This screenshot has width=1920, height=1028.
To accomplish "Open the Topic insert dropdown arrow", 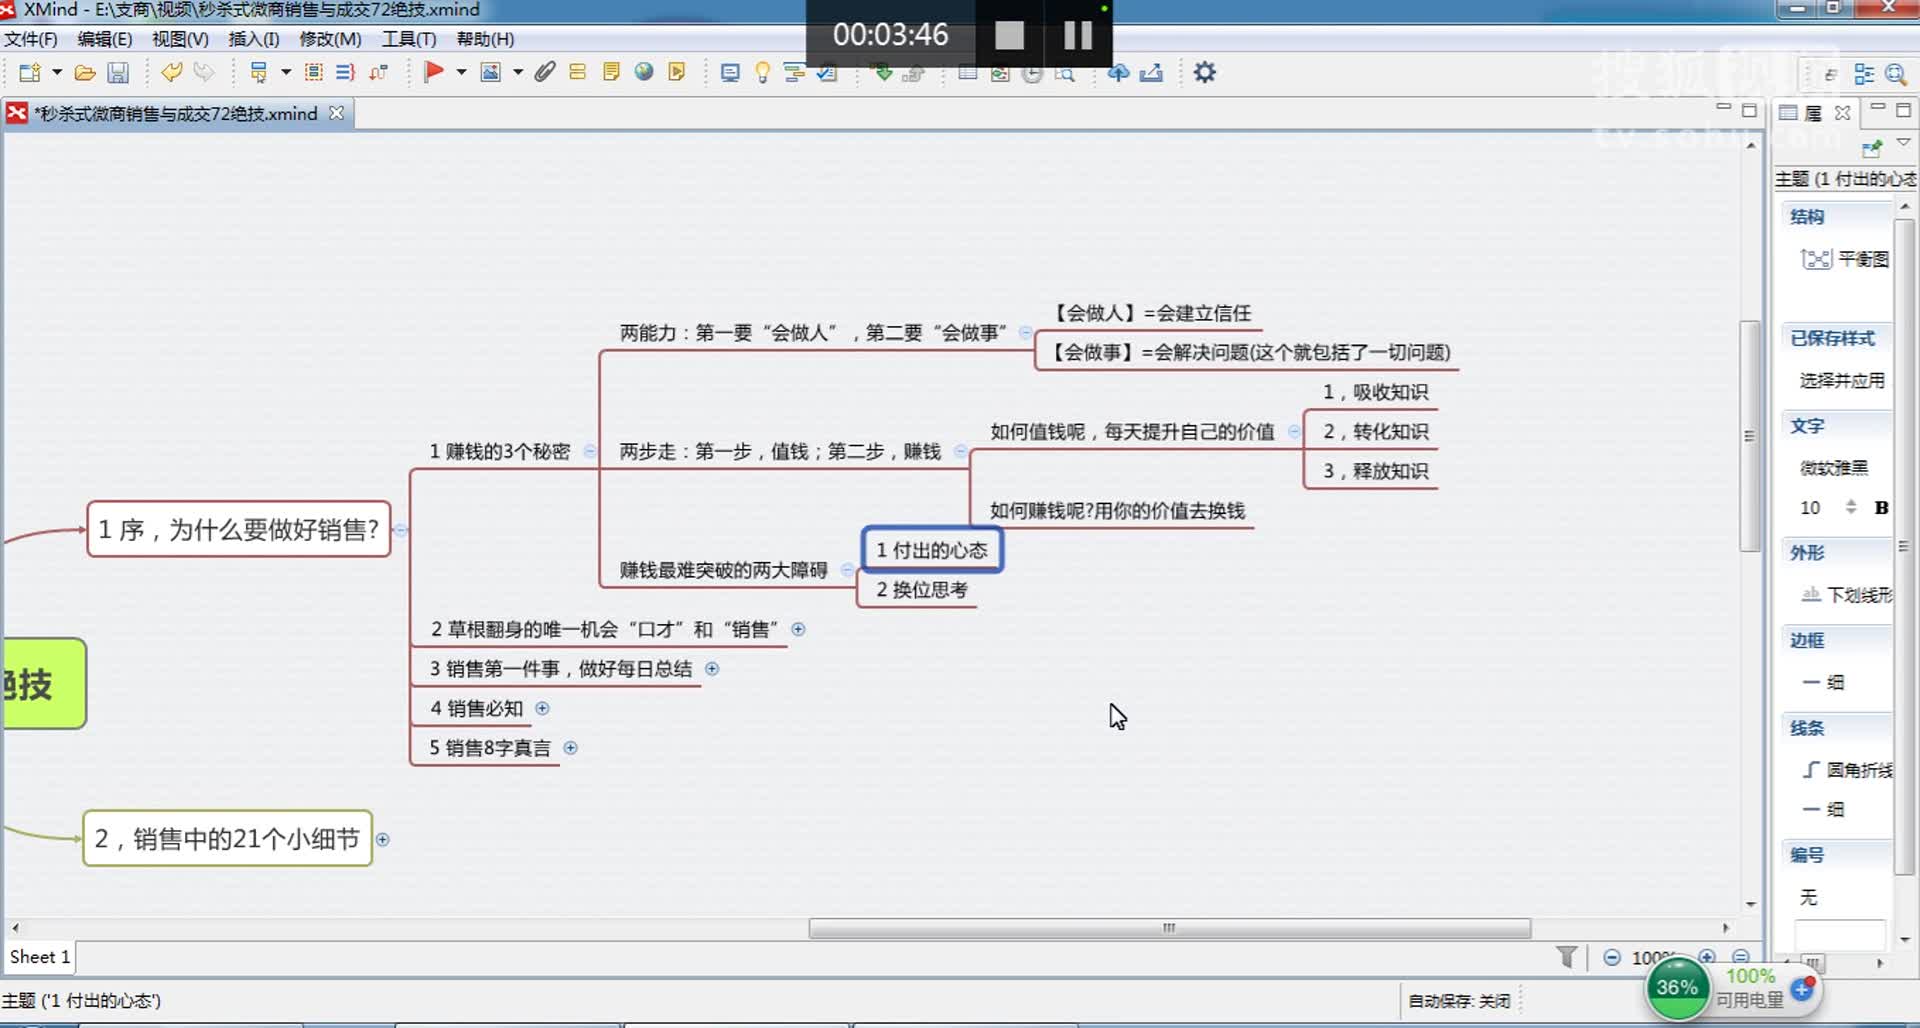I will tap(286, 72).
